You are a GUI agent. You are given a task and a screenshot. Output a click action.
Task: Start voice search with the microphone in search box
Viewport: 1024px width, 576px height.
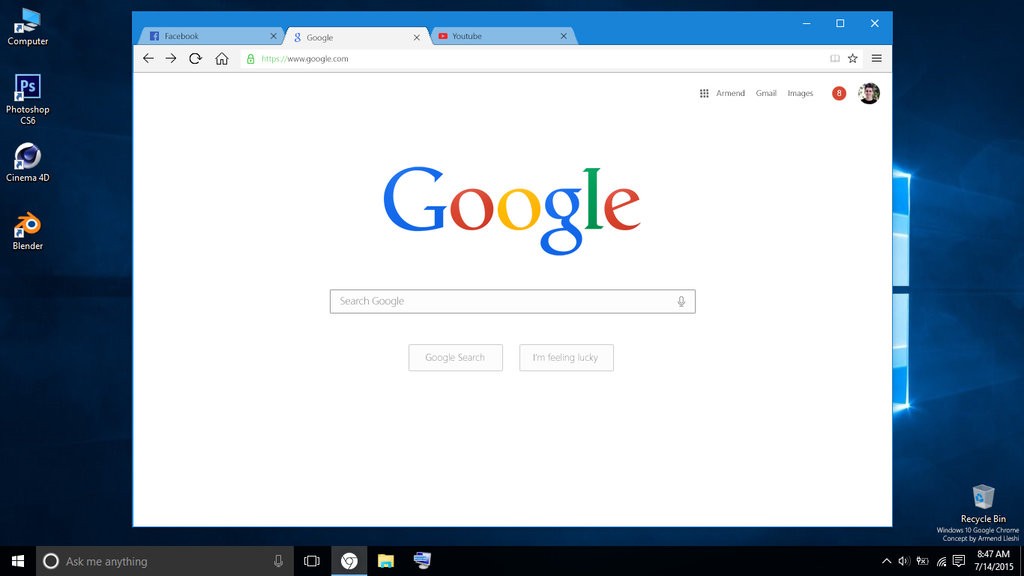coord(681,301)
